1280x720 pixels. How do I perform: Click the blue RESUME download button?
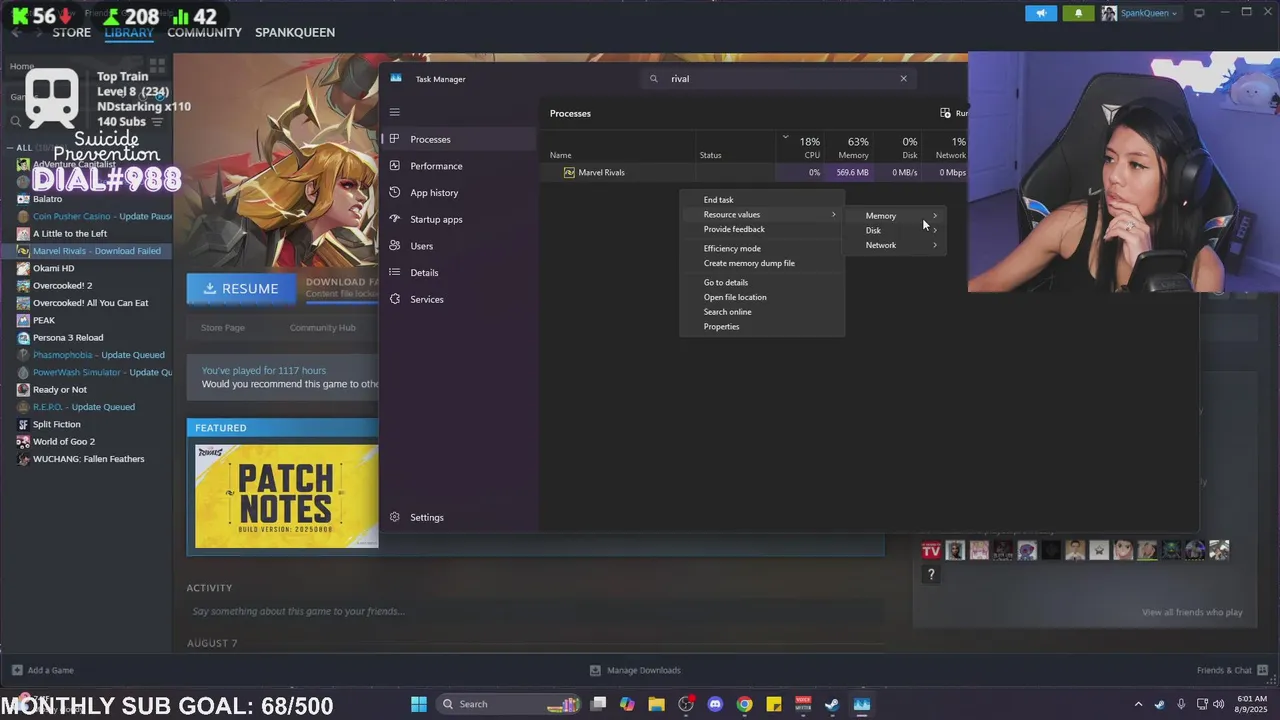tap(241, 288)
